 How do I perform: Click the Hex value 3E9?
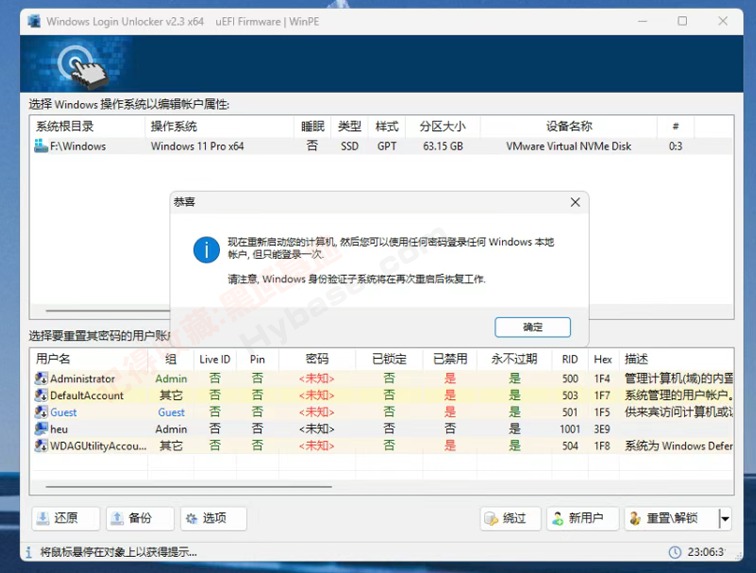coord(602,429)
